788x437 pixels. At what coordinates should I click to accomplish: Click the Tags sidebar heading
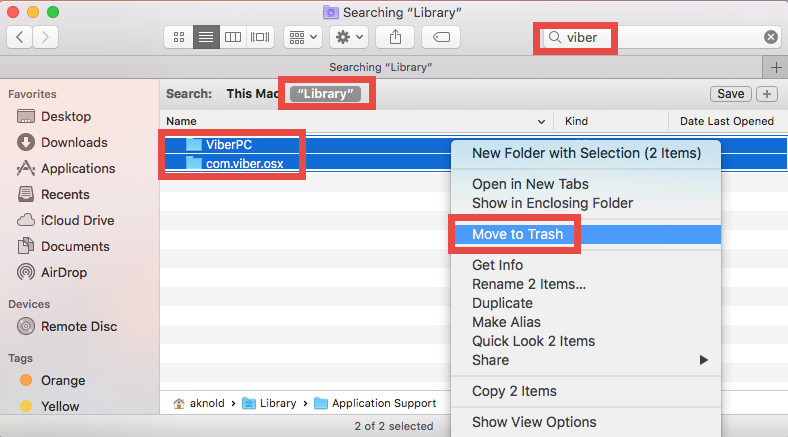click(21, 359)
